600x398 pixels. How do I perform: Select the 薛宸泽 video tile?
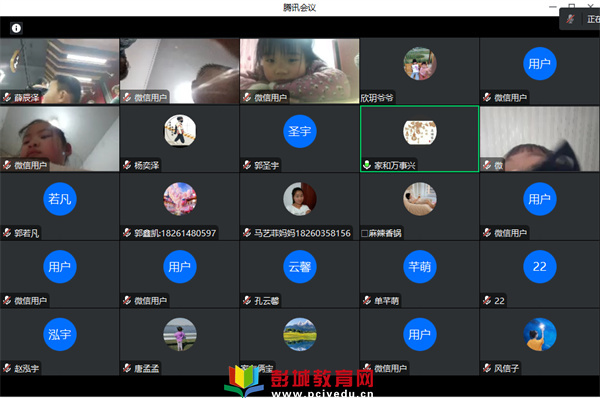coord(60,71)
